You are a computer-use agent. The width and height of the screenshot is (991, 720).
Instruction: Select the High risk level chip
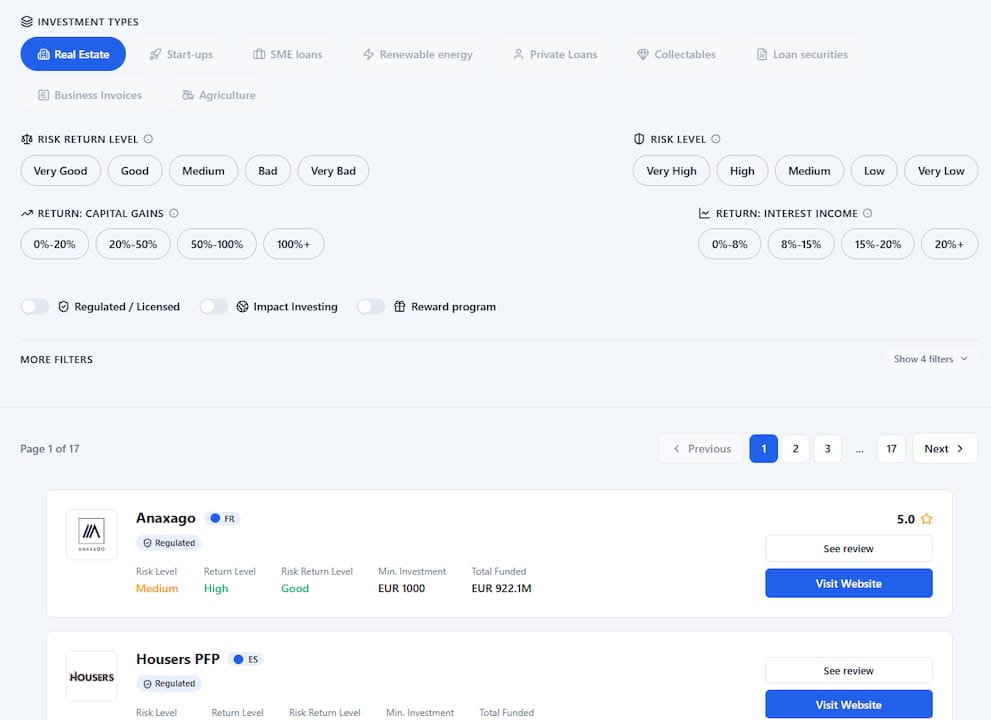742,171
